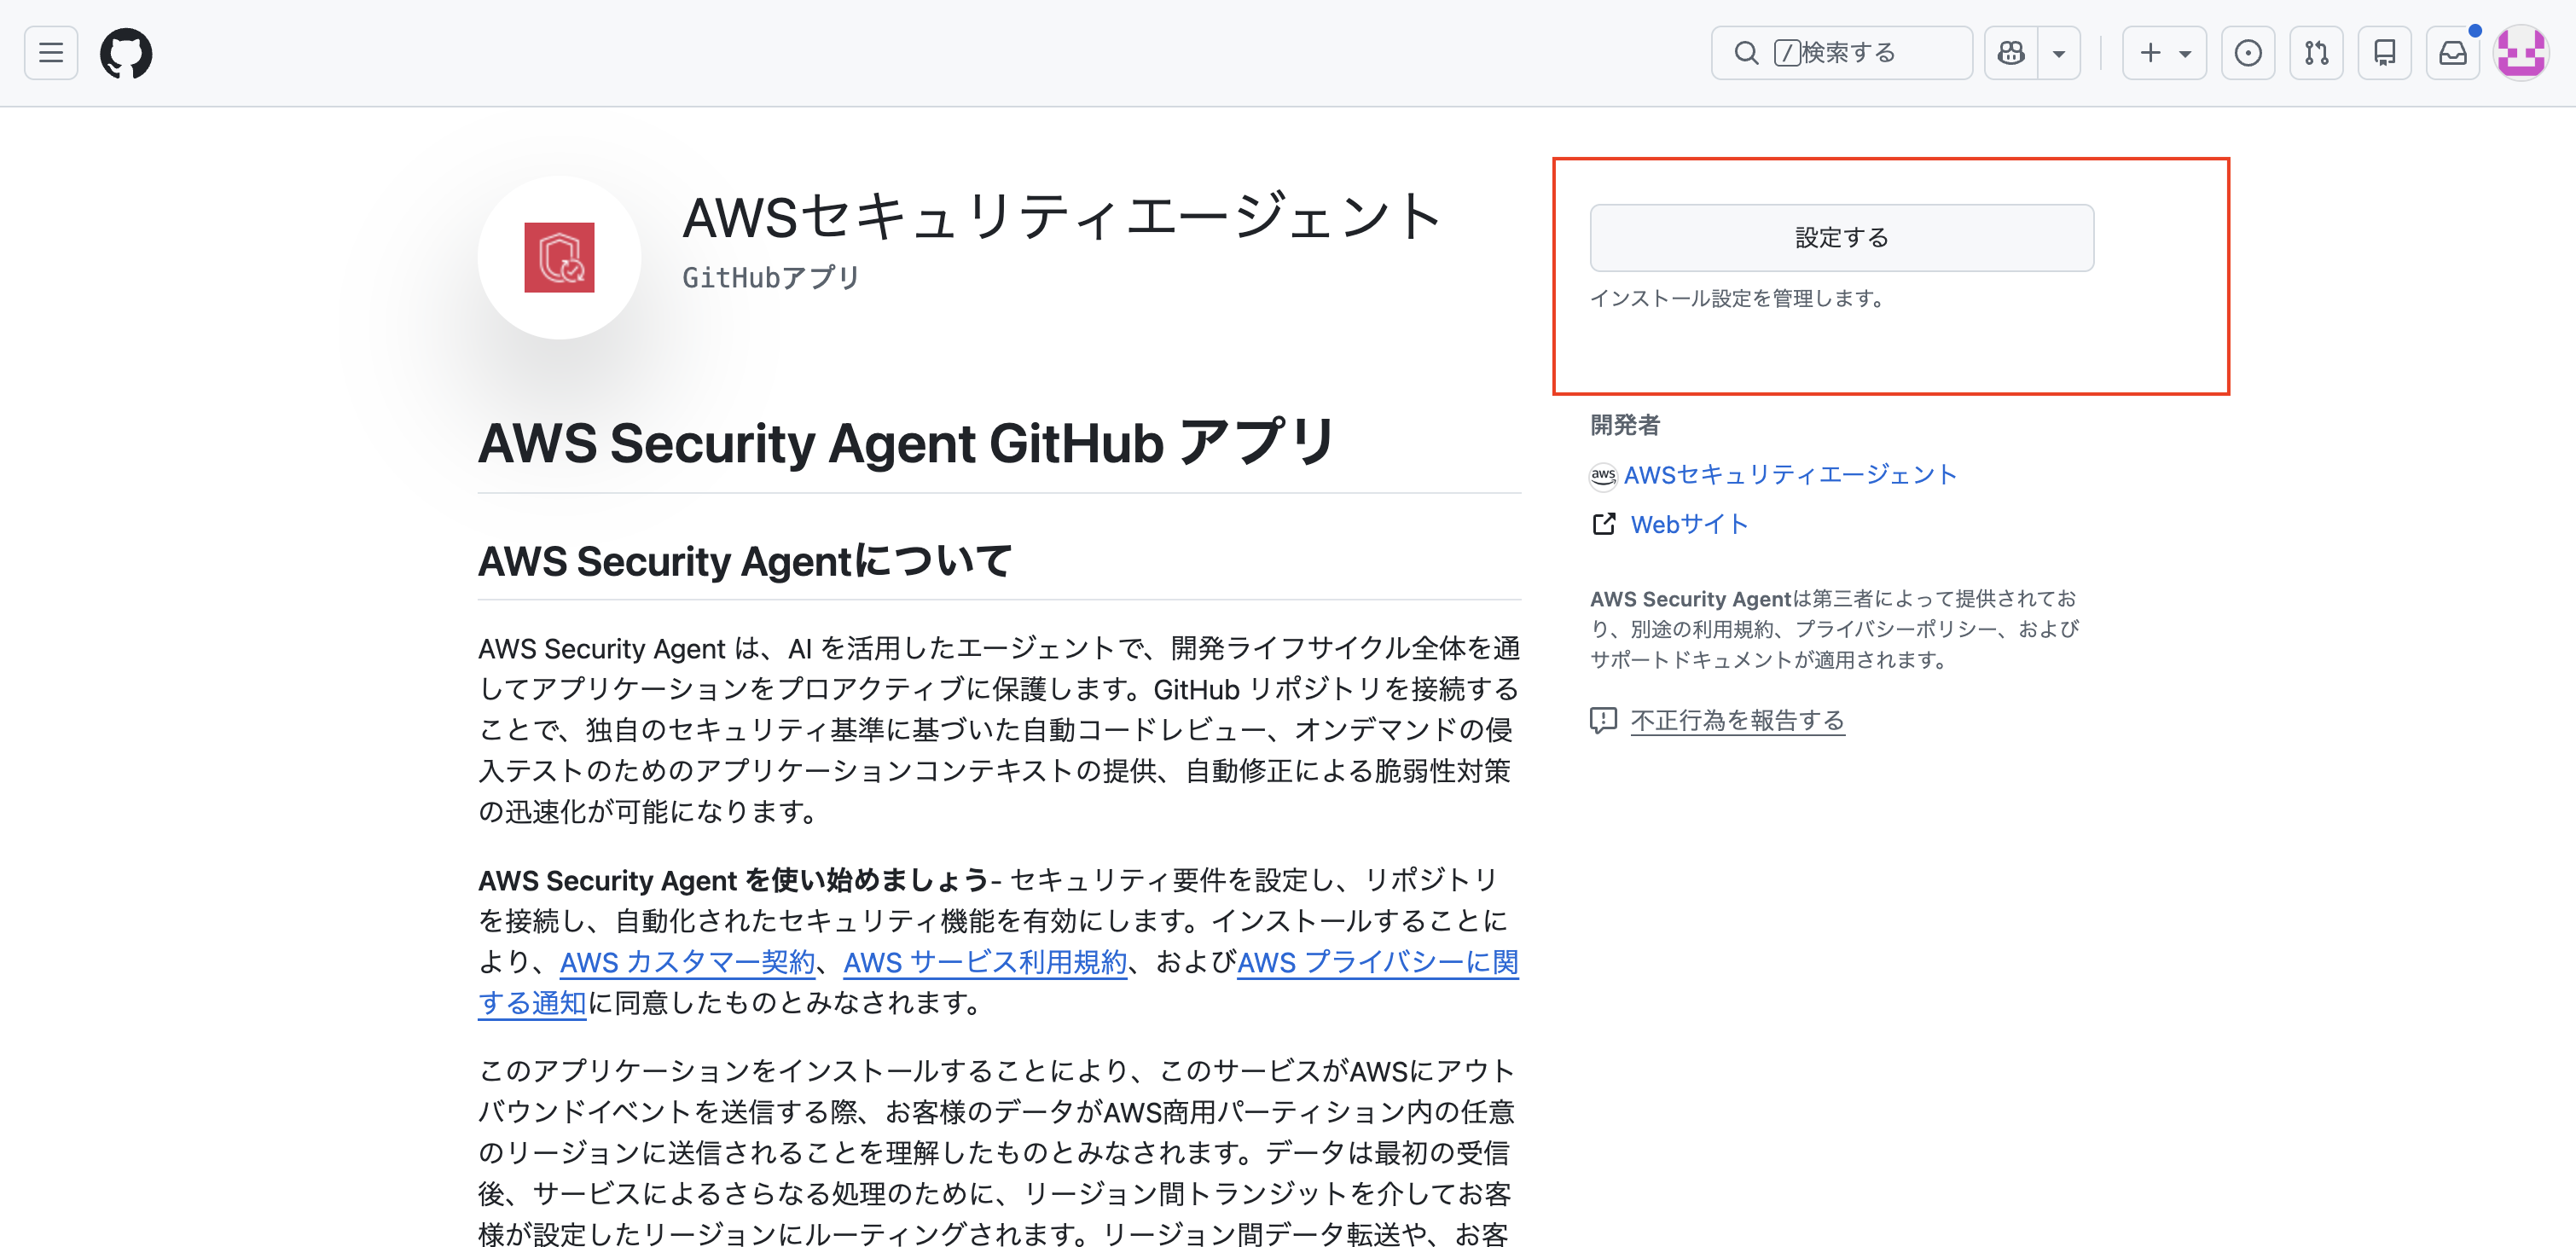Open your Issues list
Image resolution: width=2576 pixels, height=1247 pixels.
[x=2248, y=52]
